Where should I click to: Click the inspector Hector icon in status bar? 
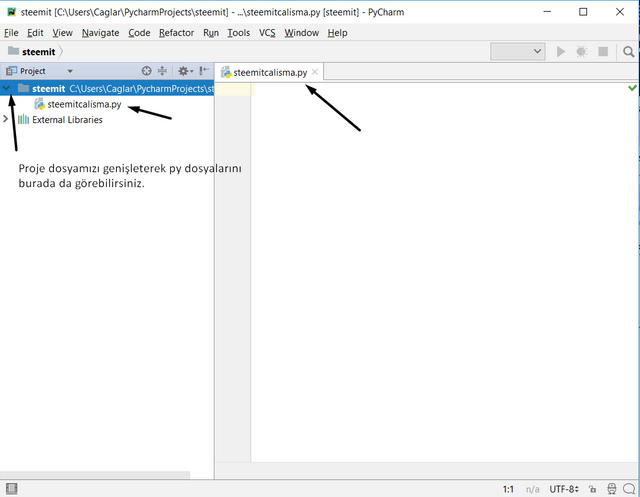tap(611, 488)
